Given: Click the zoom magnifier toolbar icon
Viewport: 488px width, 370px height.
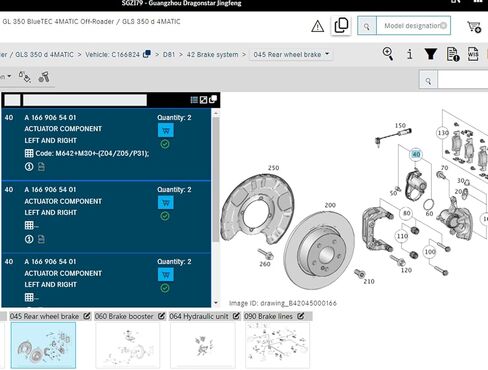Looking at the screenshot, I should coord(388,54).
